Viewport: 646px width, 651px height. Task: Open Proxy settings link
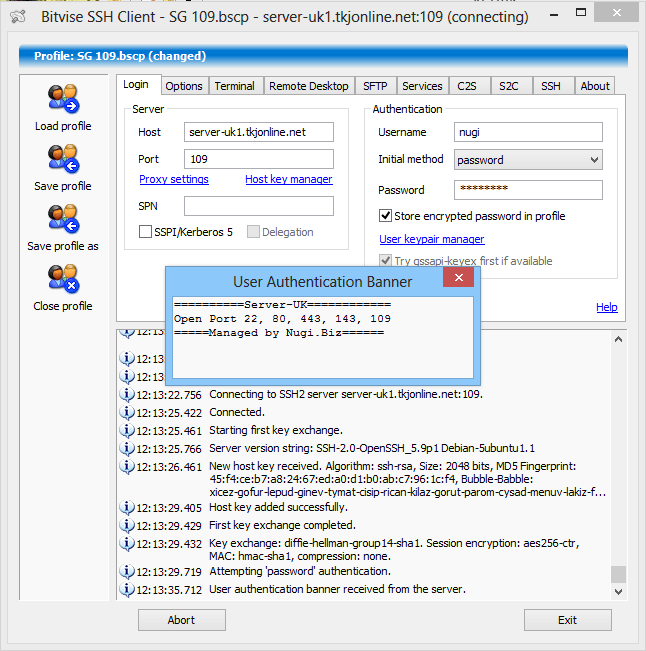pos(174,179)
